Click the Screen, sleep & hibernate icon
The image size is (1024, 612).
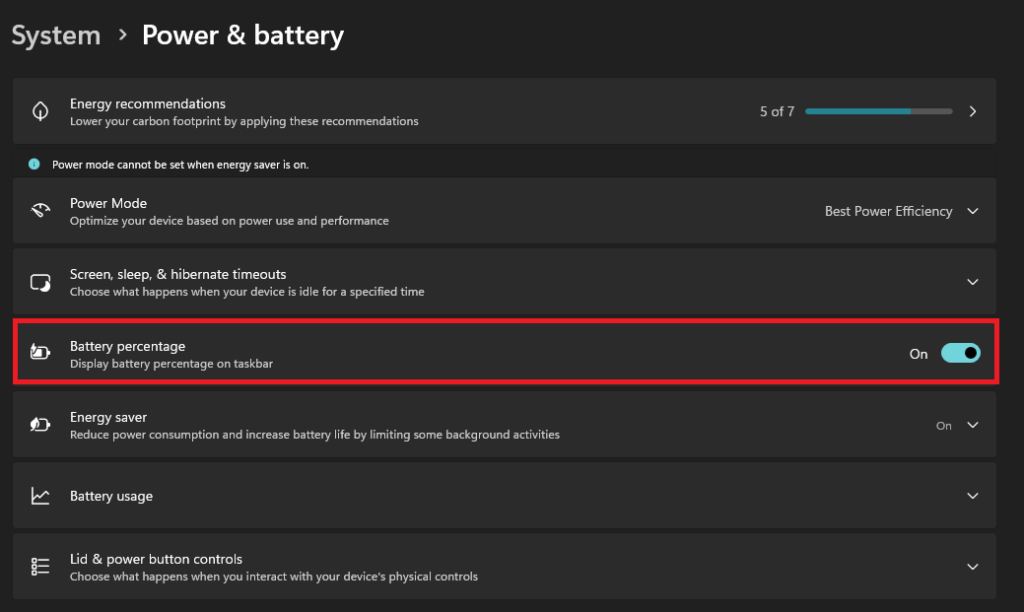[40, 282]
